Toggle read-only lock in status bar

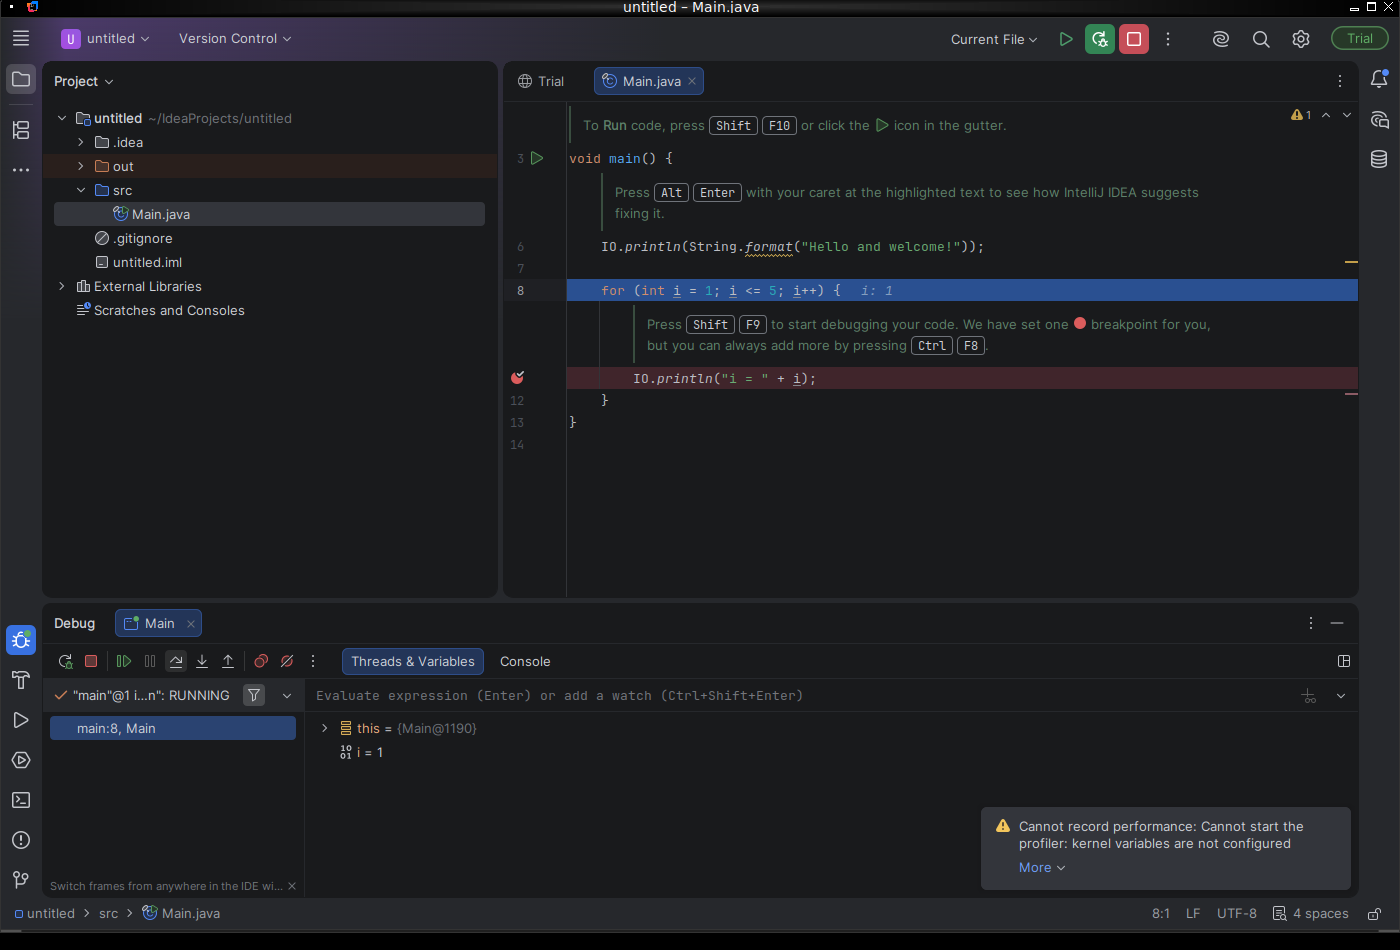pos(1375,914)
